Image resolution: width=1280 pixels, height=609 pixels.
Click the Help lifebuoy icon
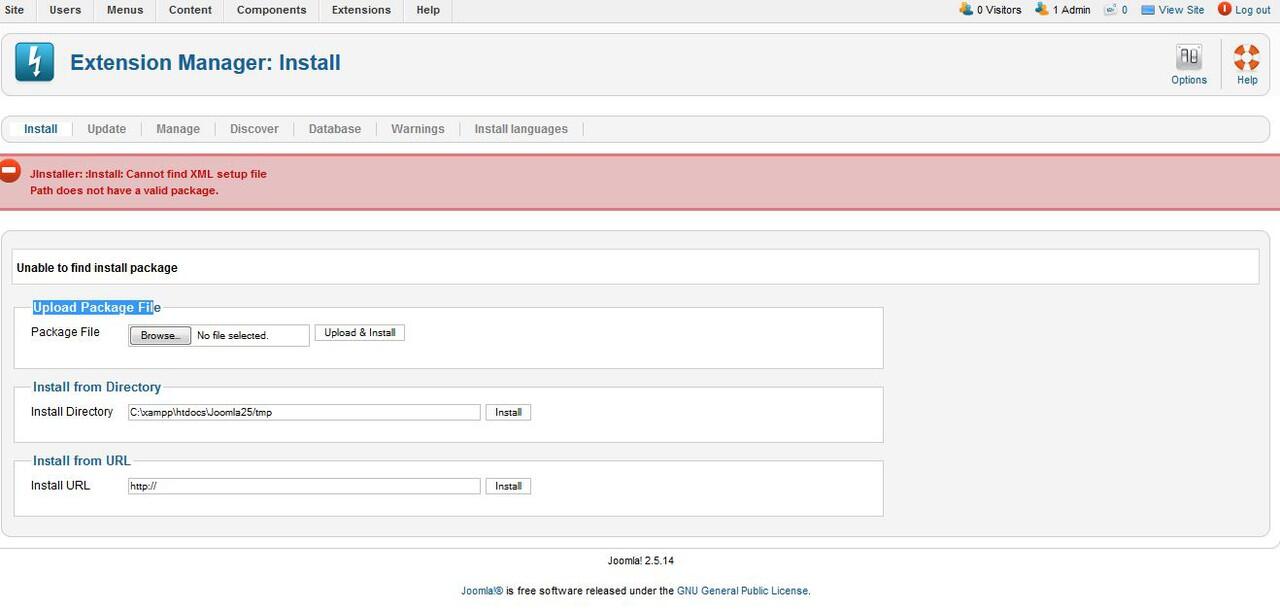[1246, 57]
